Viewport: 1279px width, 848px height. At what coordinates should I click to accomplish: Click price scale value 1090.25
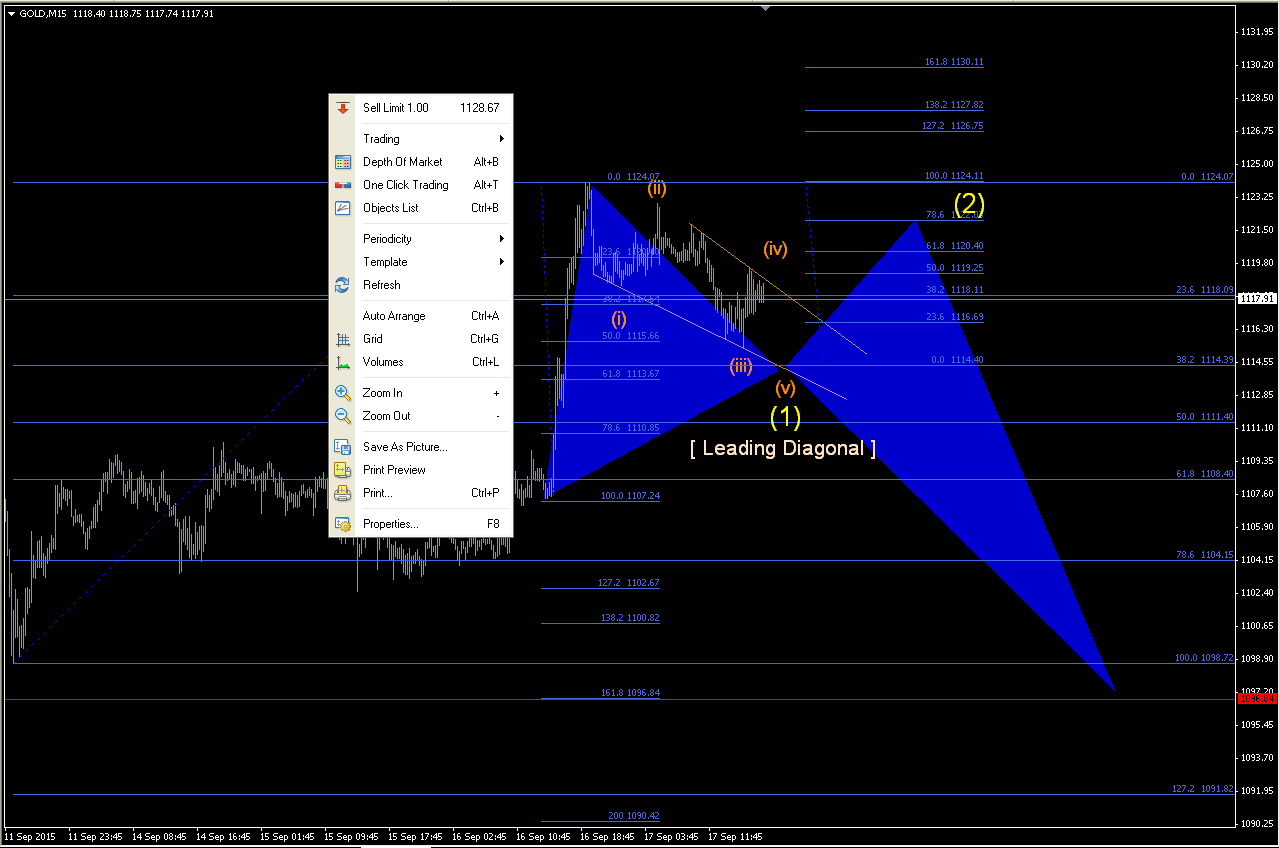pos(1257,823)
